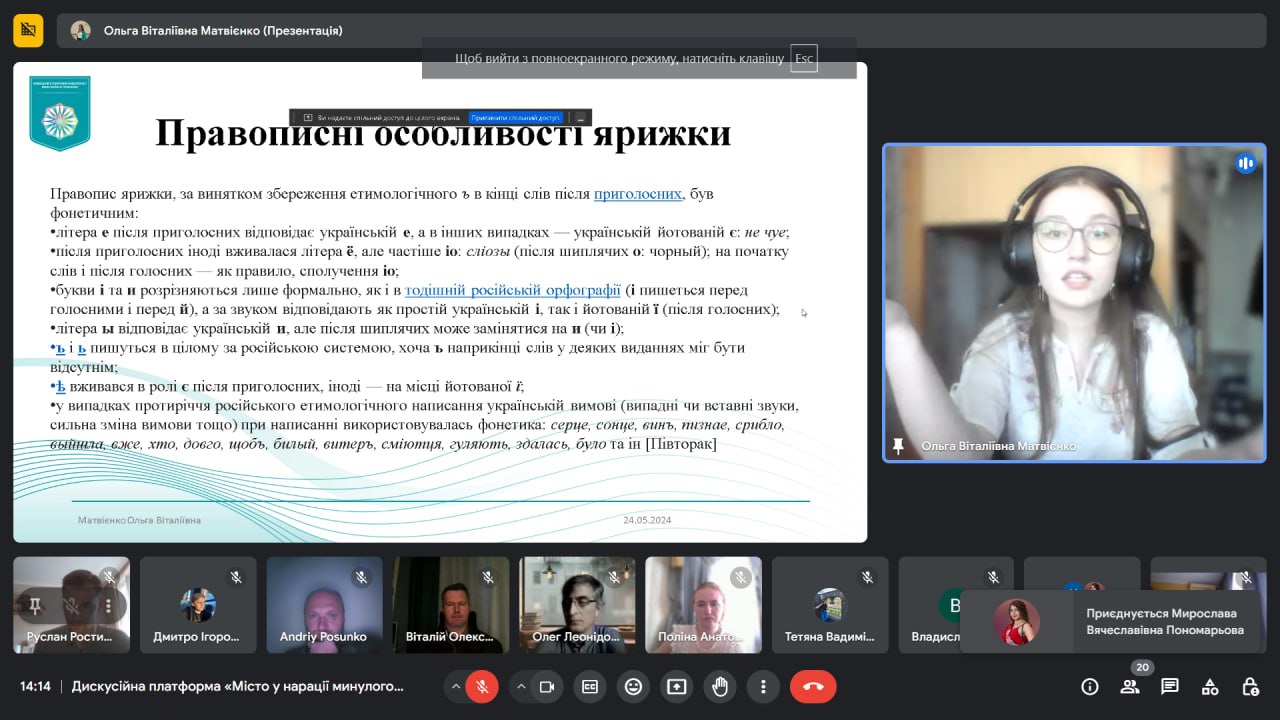Unpin the Руслан participant tile
The height and width of the screenshot is (720, 1280).
point(35,606)
